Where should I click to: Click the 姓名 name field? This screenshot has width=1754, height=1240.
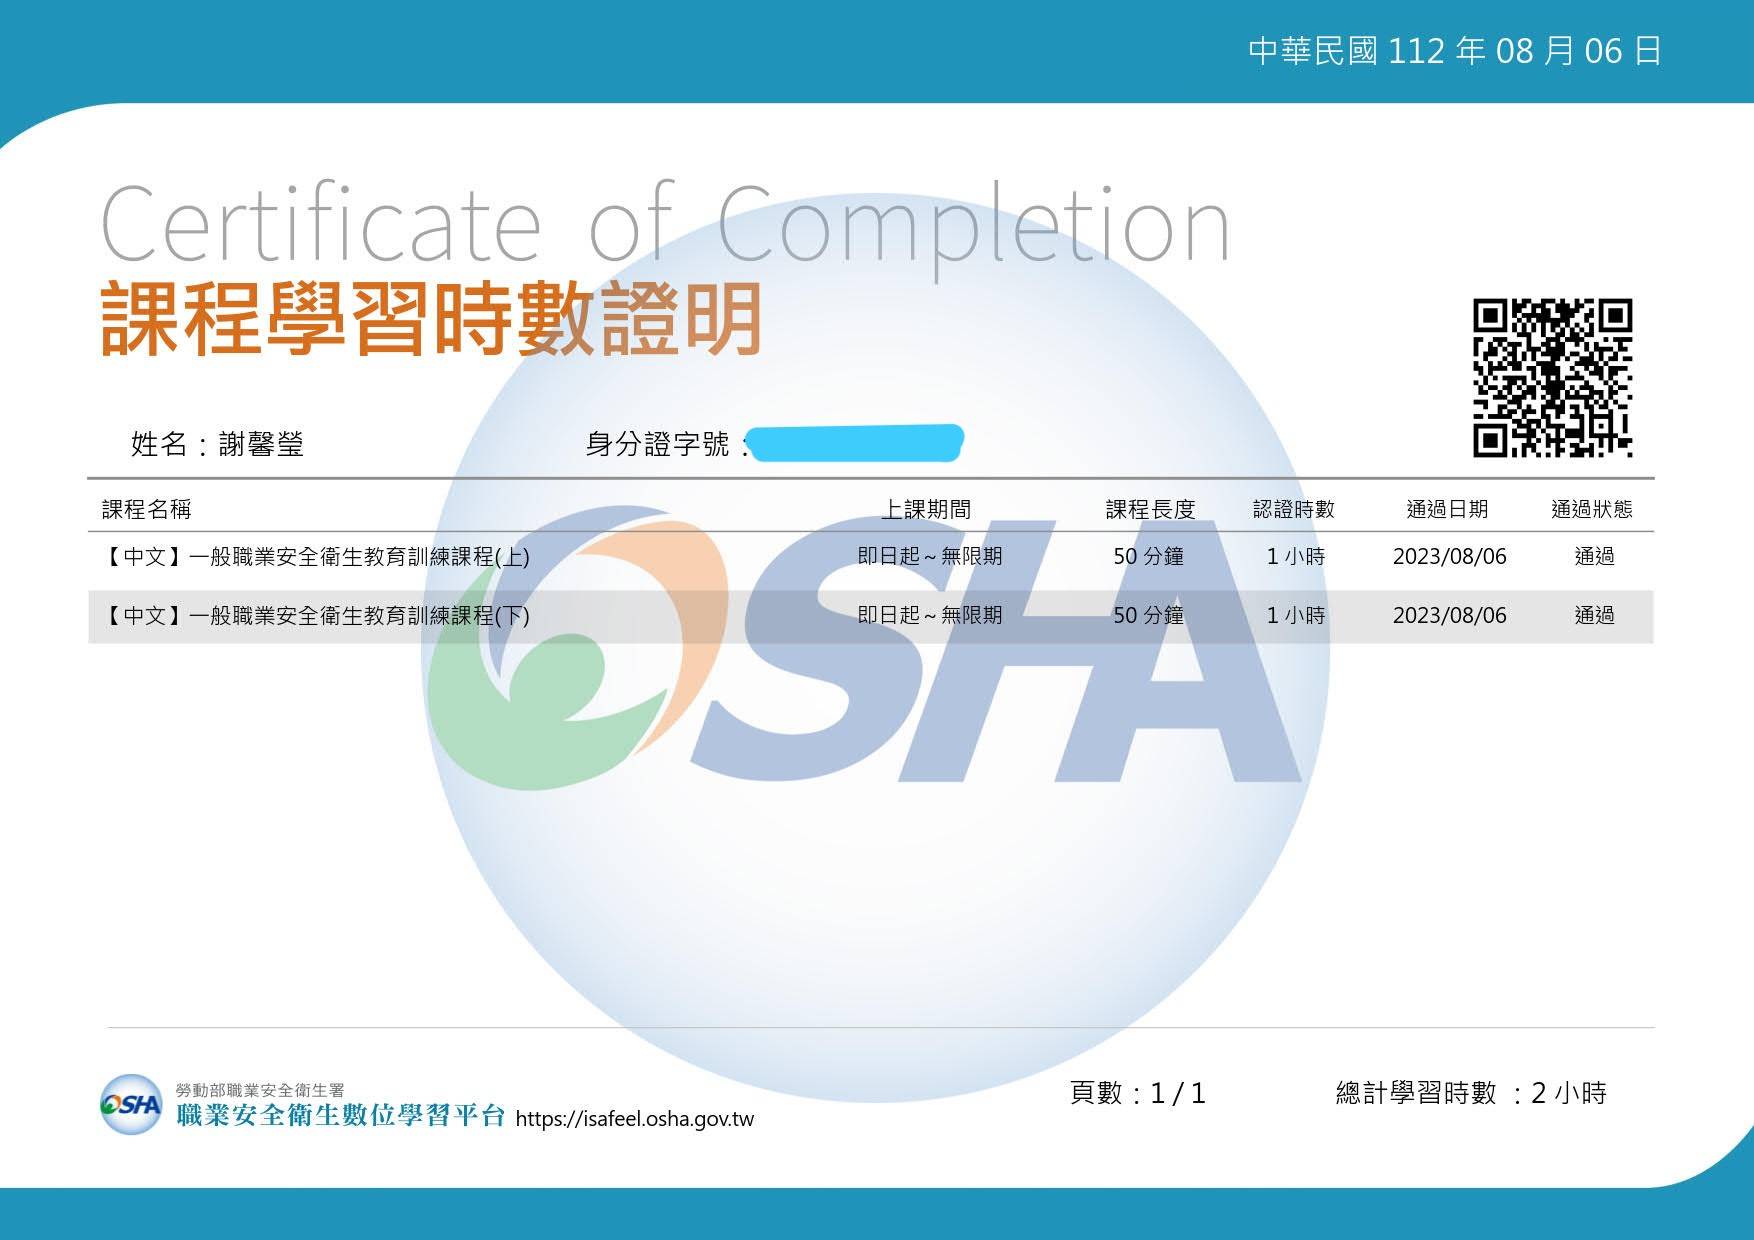point(217,444)
